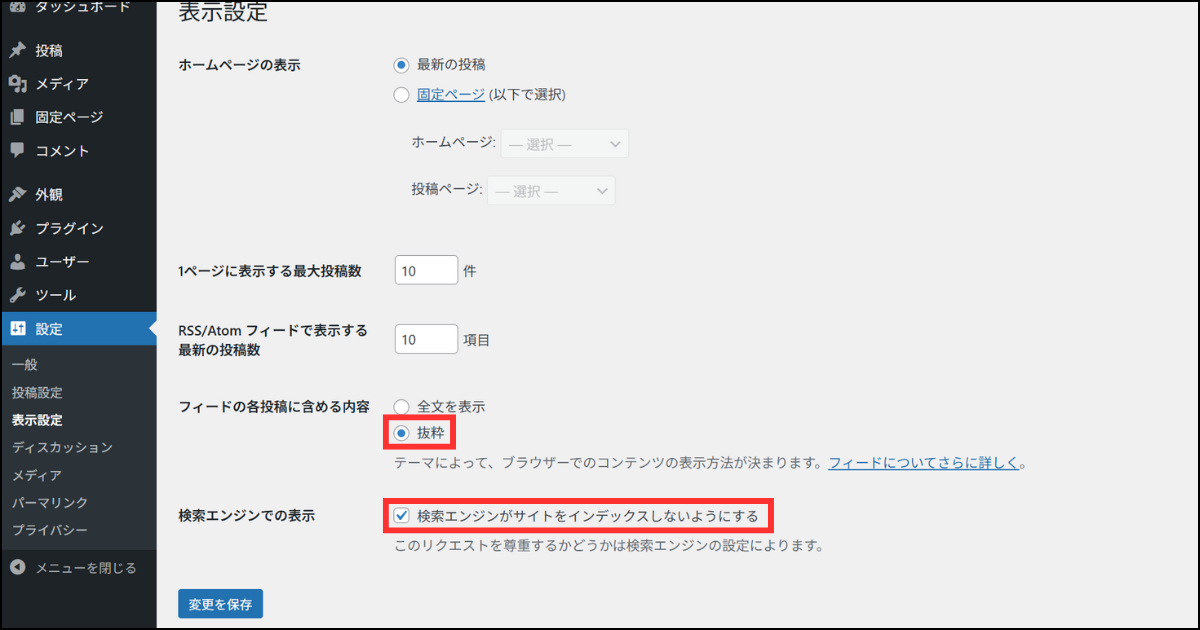This screenshot has height=630, width=1200.
Task: Click the user icon beside ユーザー
Action: [x=17, y=261]
